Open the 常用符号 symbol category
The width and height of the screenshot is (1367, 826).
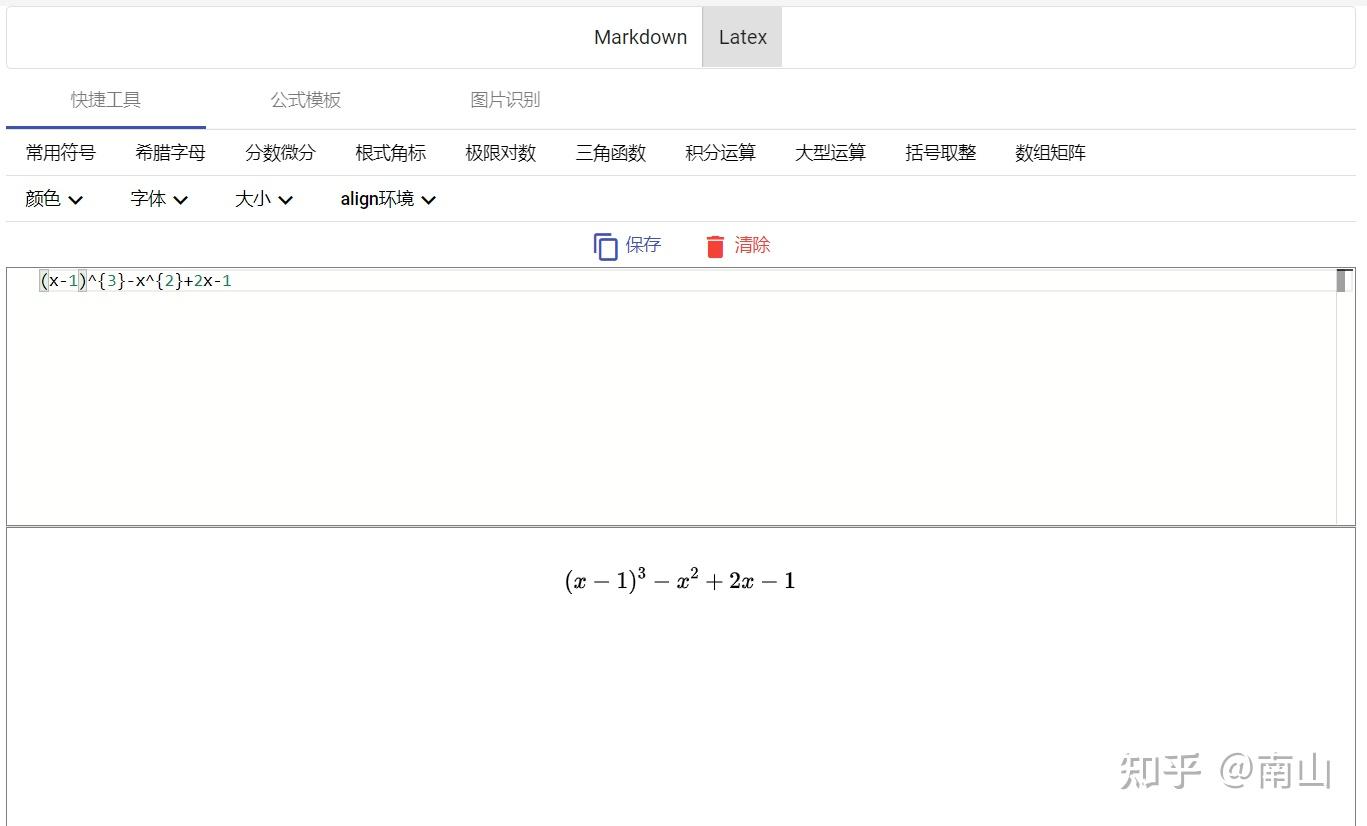(x=60, y=152)
